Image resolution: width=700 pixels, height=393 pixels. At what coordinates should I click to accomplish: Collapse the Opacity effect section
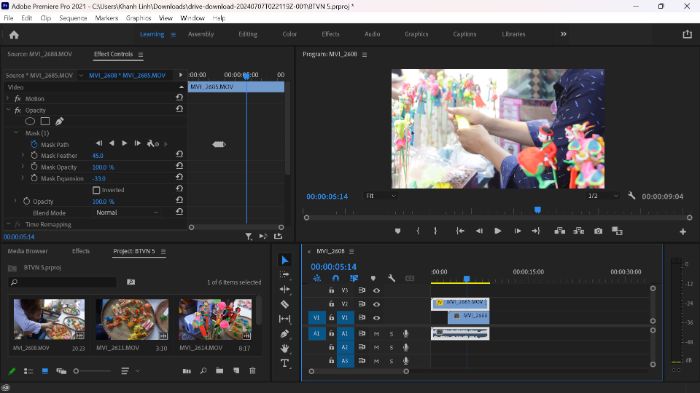click(x=8, y=109)
